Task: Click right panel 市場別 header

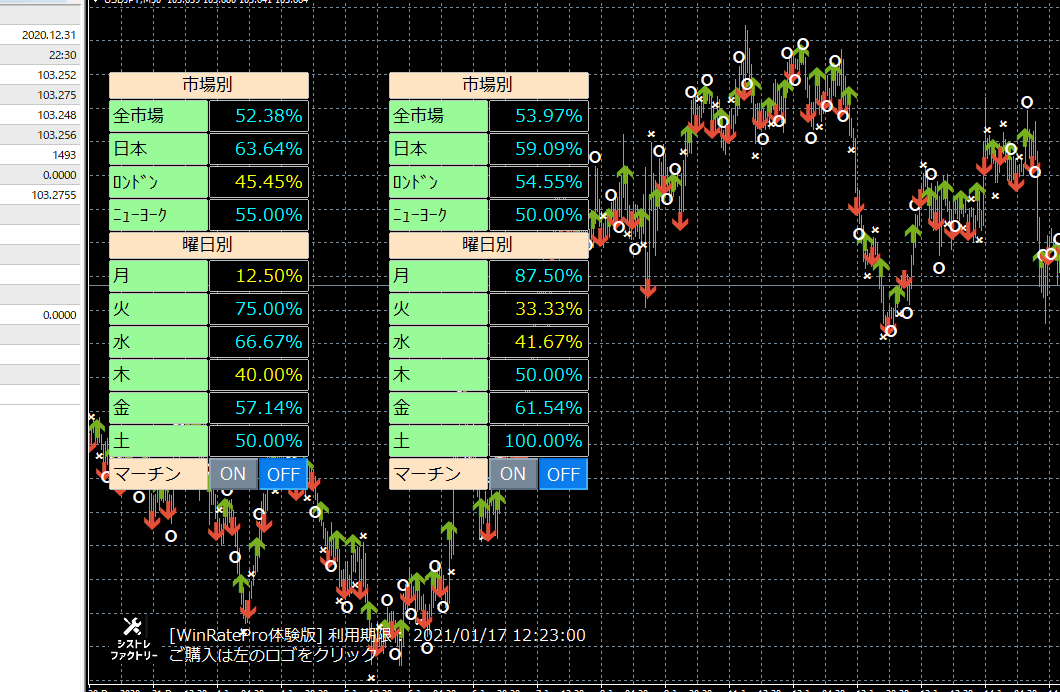Action: tap(488, 85)
